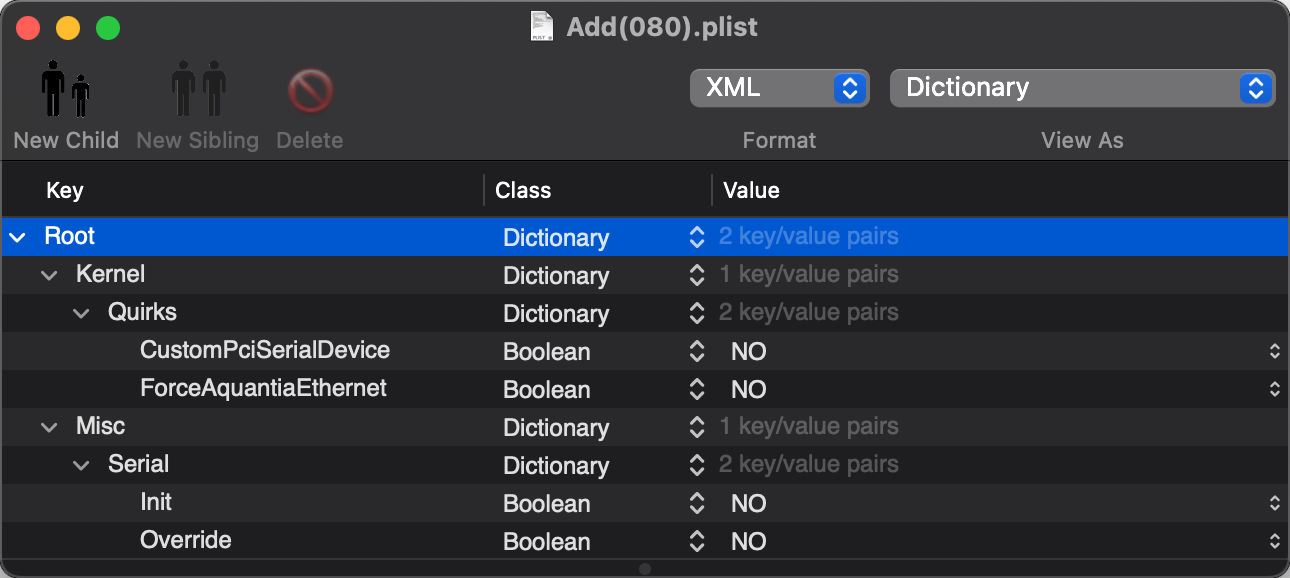This screenshot has width=1290, height=578.
Task: Select the Override key row
Action: (186, 540)
